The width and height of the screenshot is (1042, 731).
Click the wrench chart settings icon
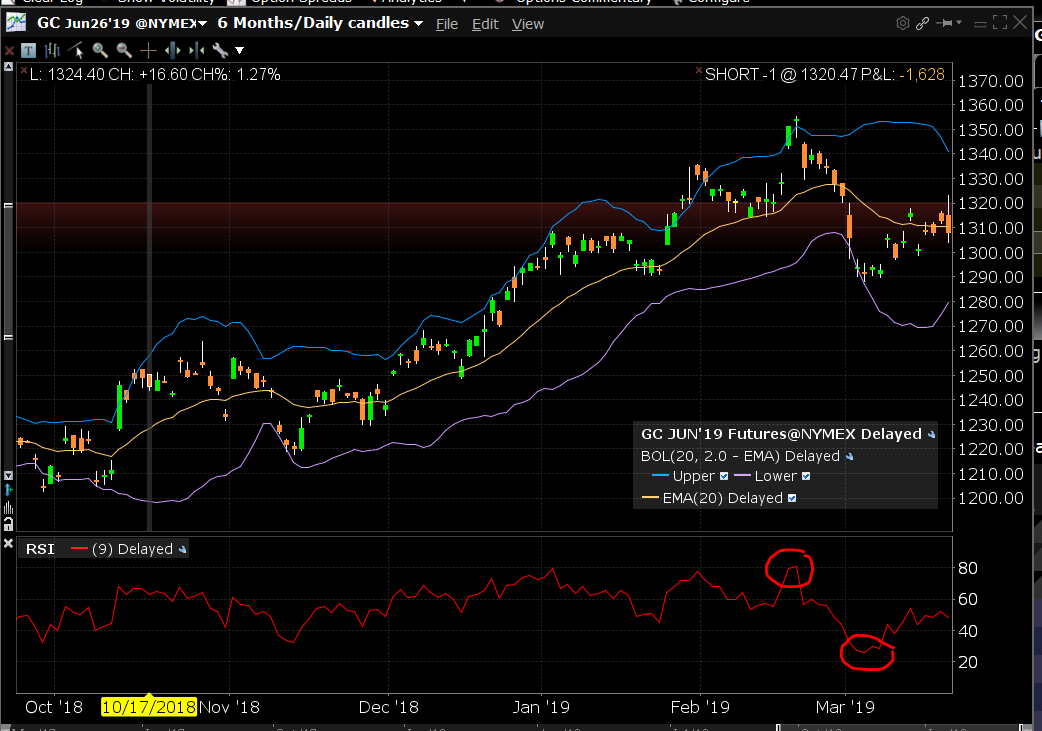[x=220, y=51]
